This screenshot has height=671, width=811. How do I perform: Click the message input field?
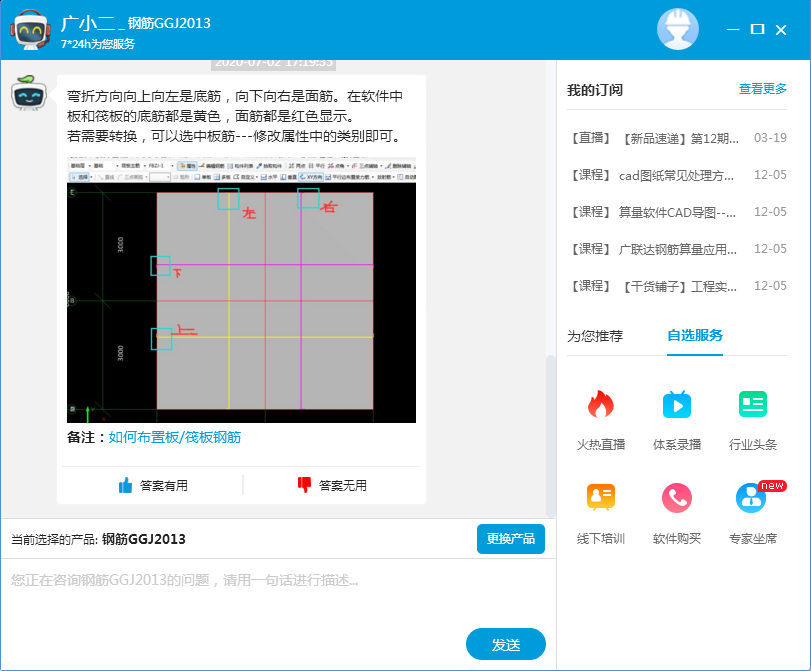pos(278,591)
